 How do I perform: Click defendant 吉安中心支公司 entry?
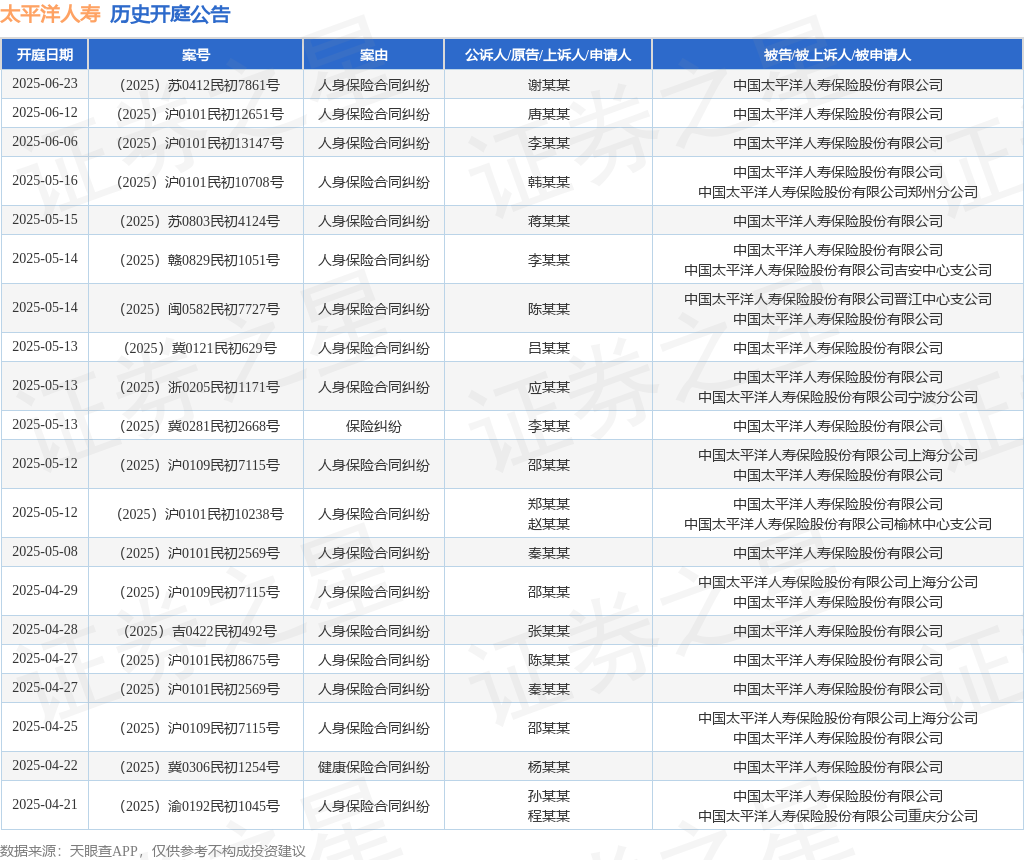point(838,270)
